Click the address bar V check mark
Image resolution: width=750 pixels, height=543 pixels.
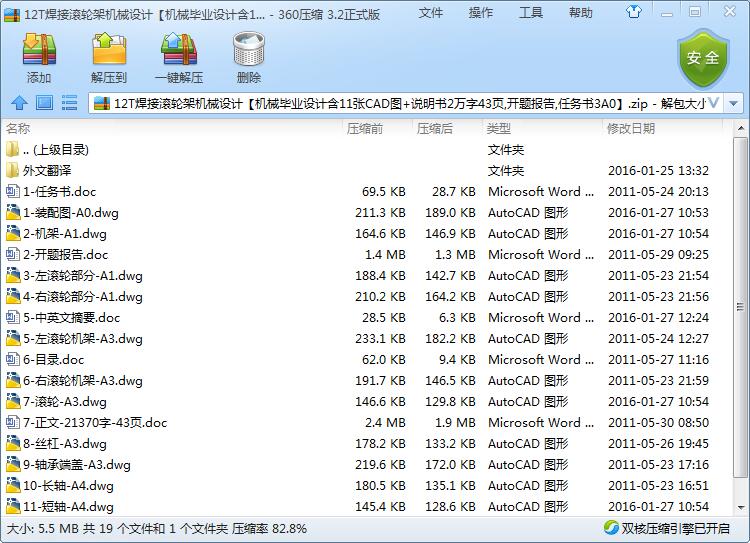(713, 103)
